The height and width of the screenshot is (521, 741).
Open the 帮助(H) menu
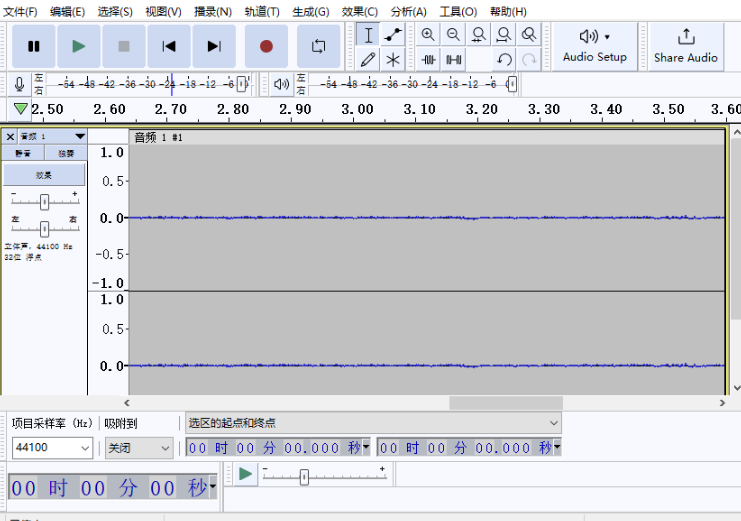(508, 11)
